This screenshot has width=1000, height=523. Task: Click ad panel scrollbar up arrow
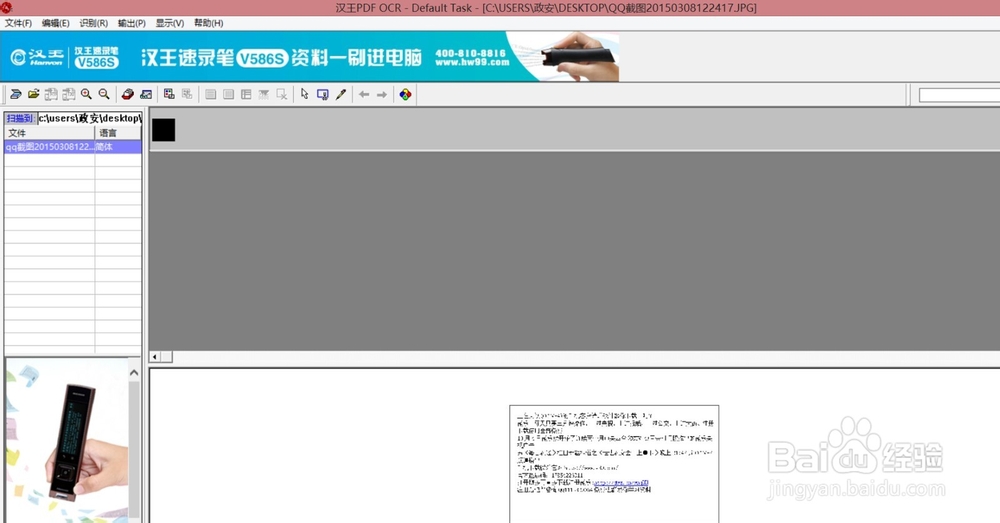pyautogui.click(x=134, y=372)
